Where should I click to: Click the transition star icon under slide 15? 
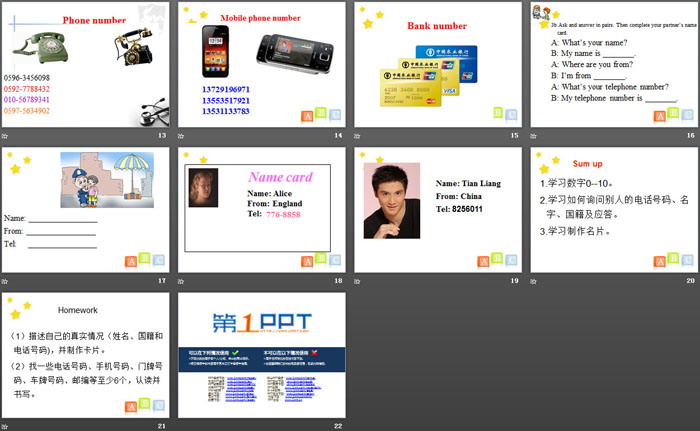pyautogui.click(x=357, y=136)
